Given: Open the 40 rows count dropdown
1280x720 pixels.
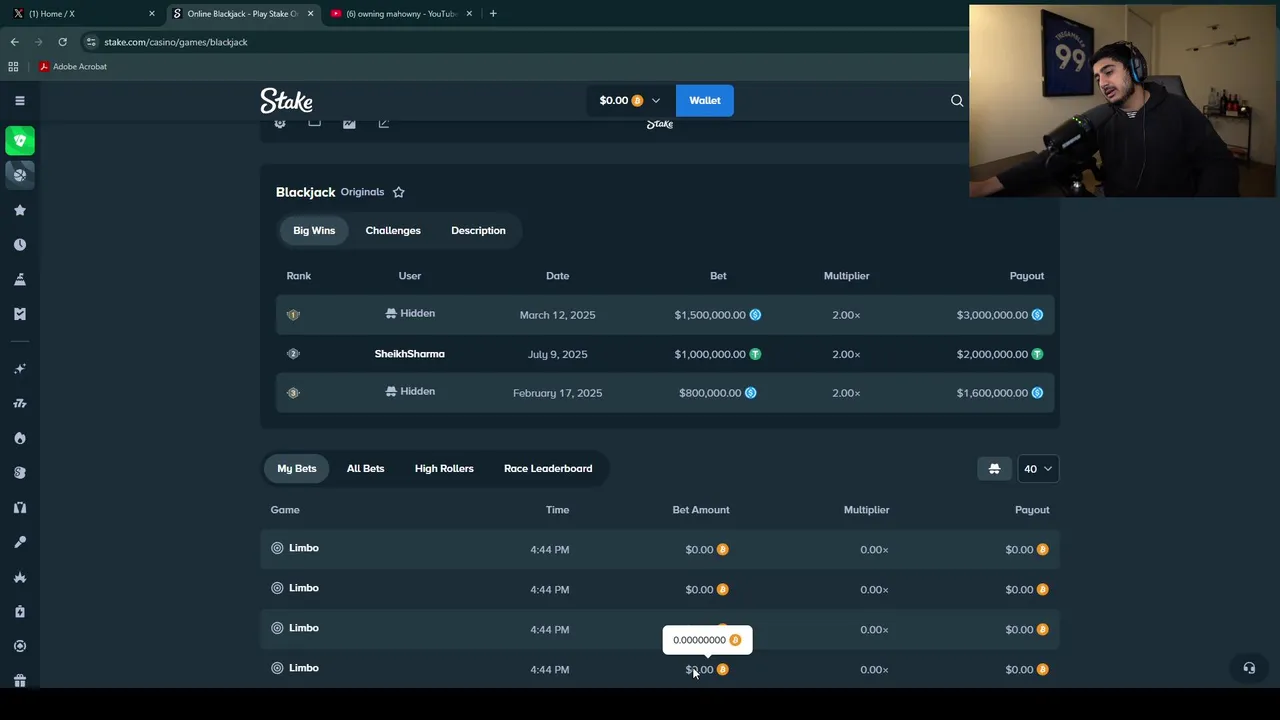Looking at the screenshot, I should tap(1037, 469).
